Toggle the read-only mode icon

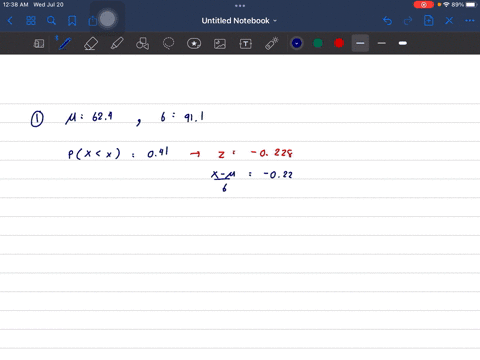[x=39, y=44]
